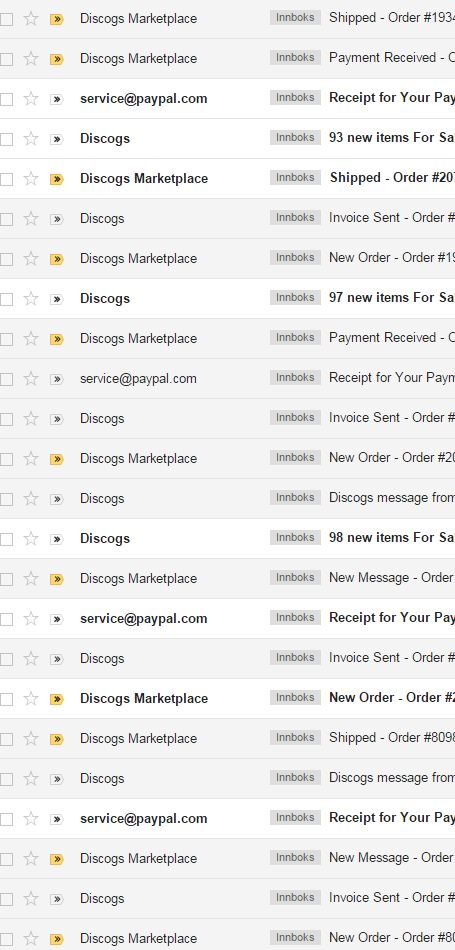
Task: Select checkbox for '98 new items' email
Action: [x=6, y=539]
